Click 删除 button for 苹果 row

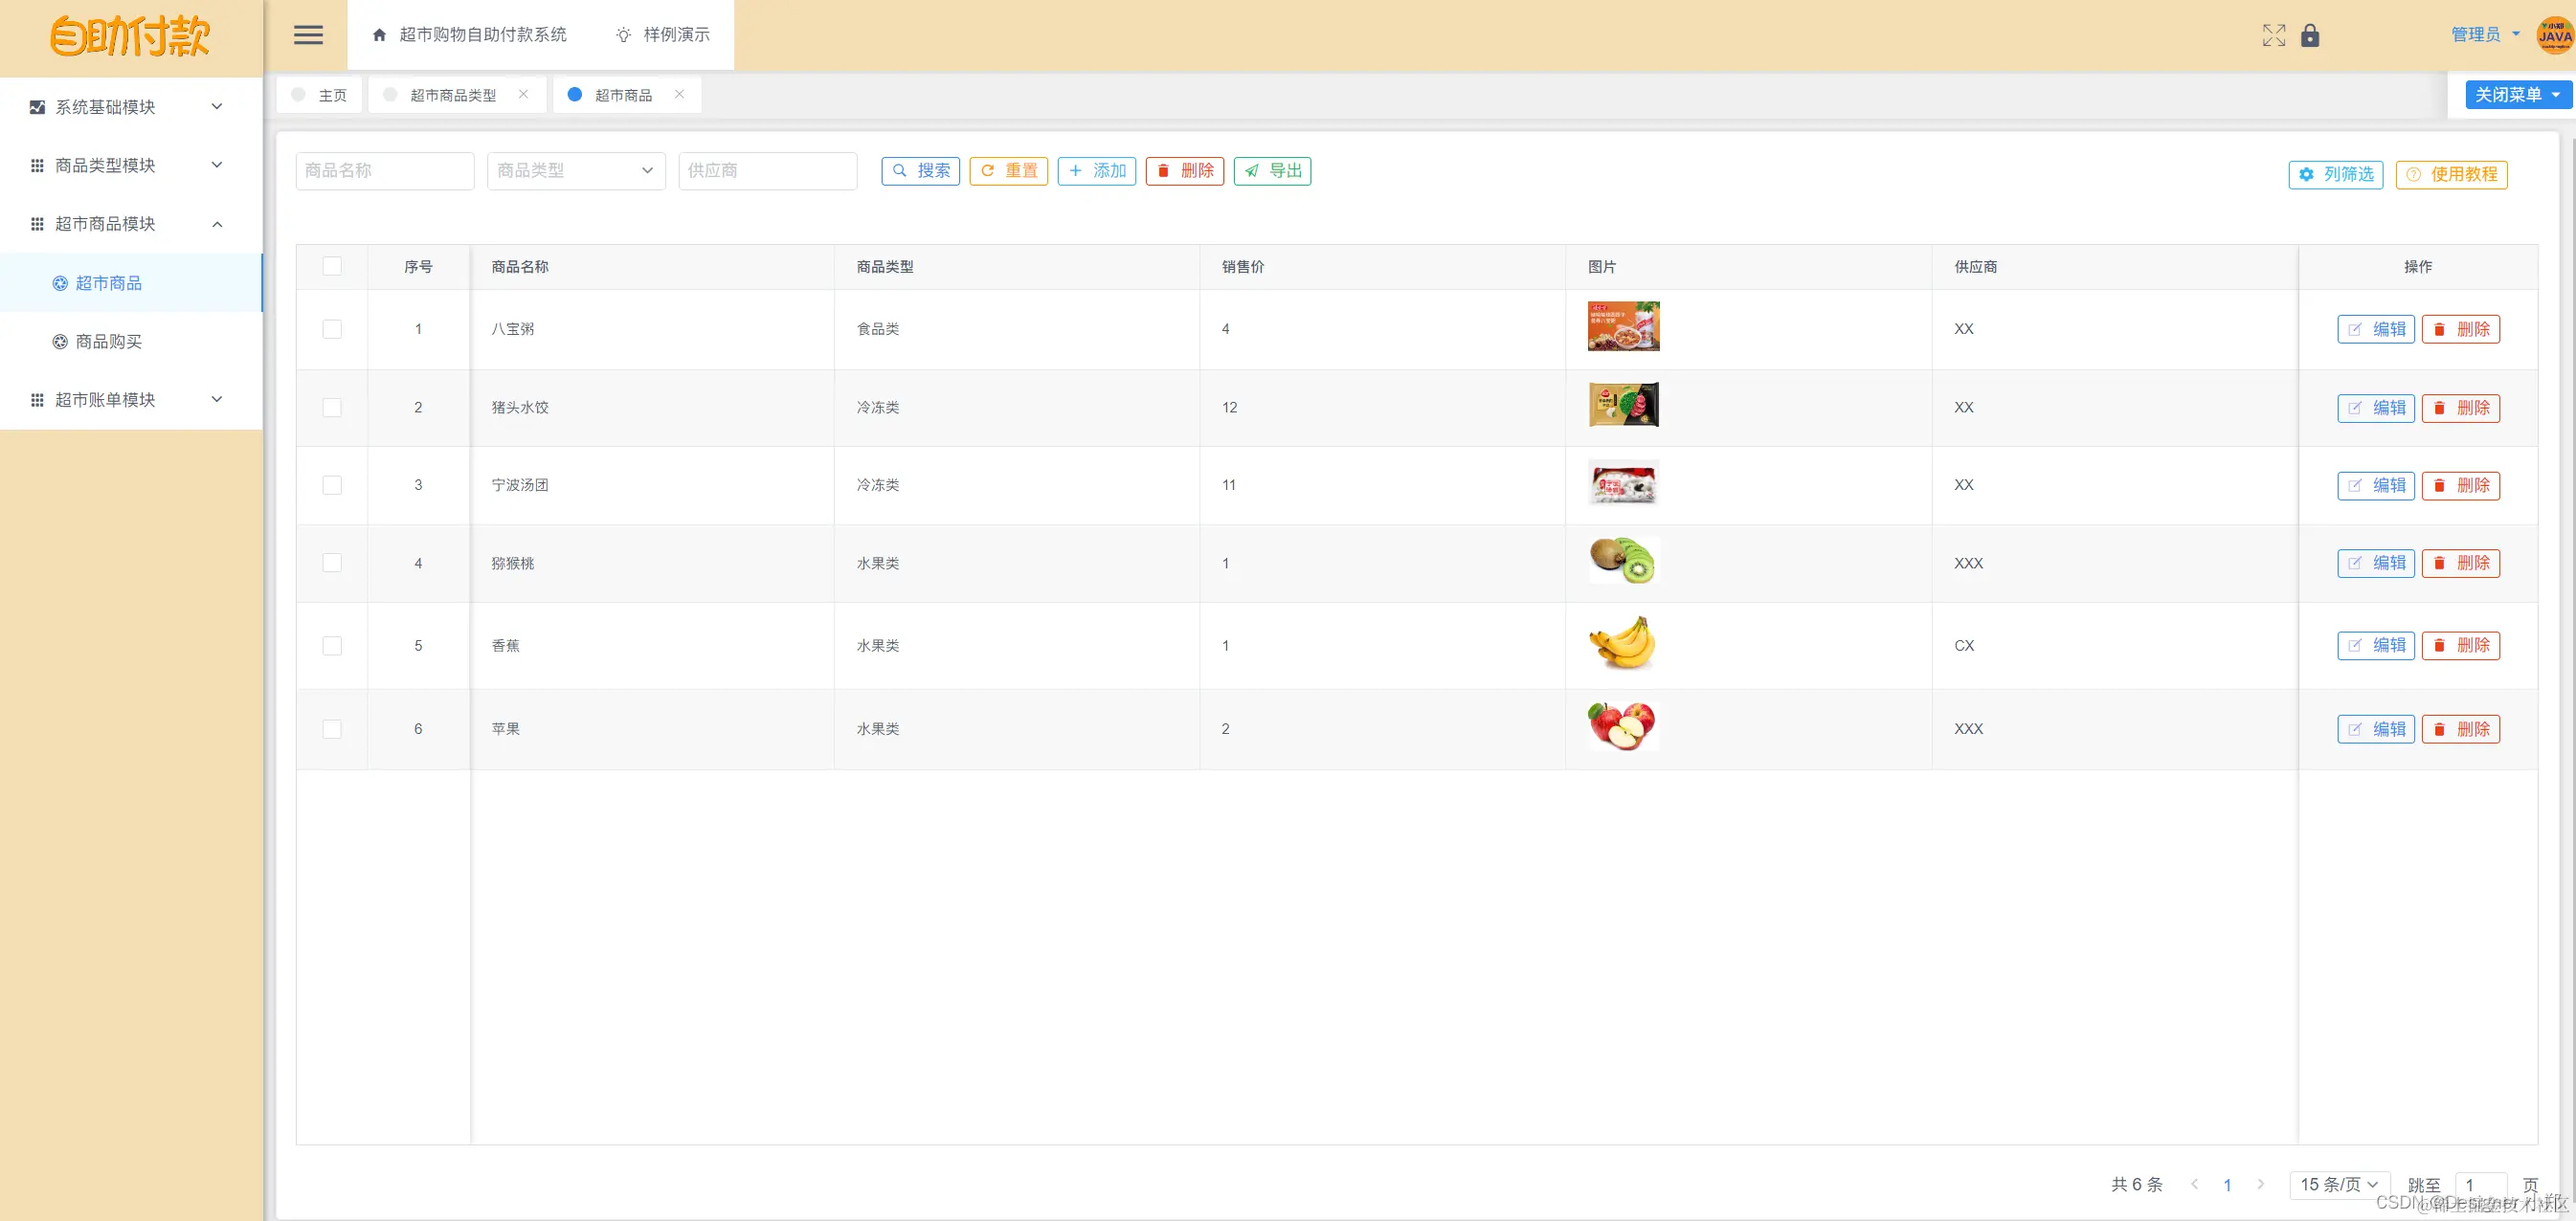tap(2460, 729)
